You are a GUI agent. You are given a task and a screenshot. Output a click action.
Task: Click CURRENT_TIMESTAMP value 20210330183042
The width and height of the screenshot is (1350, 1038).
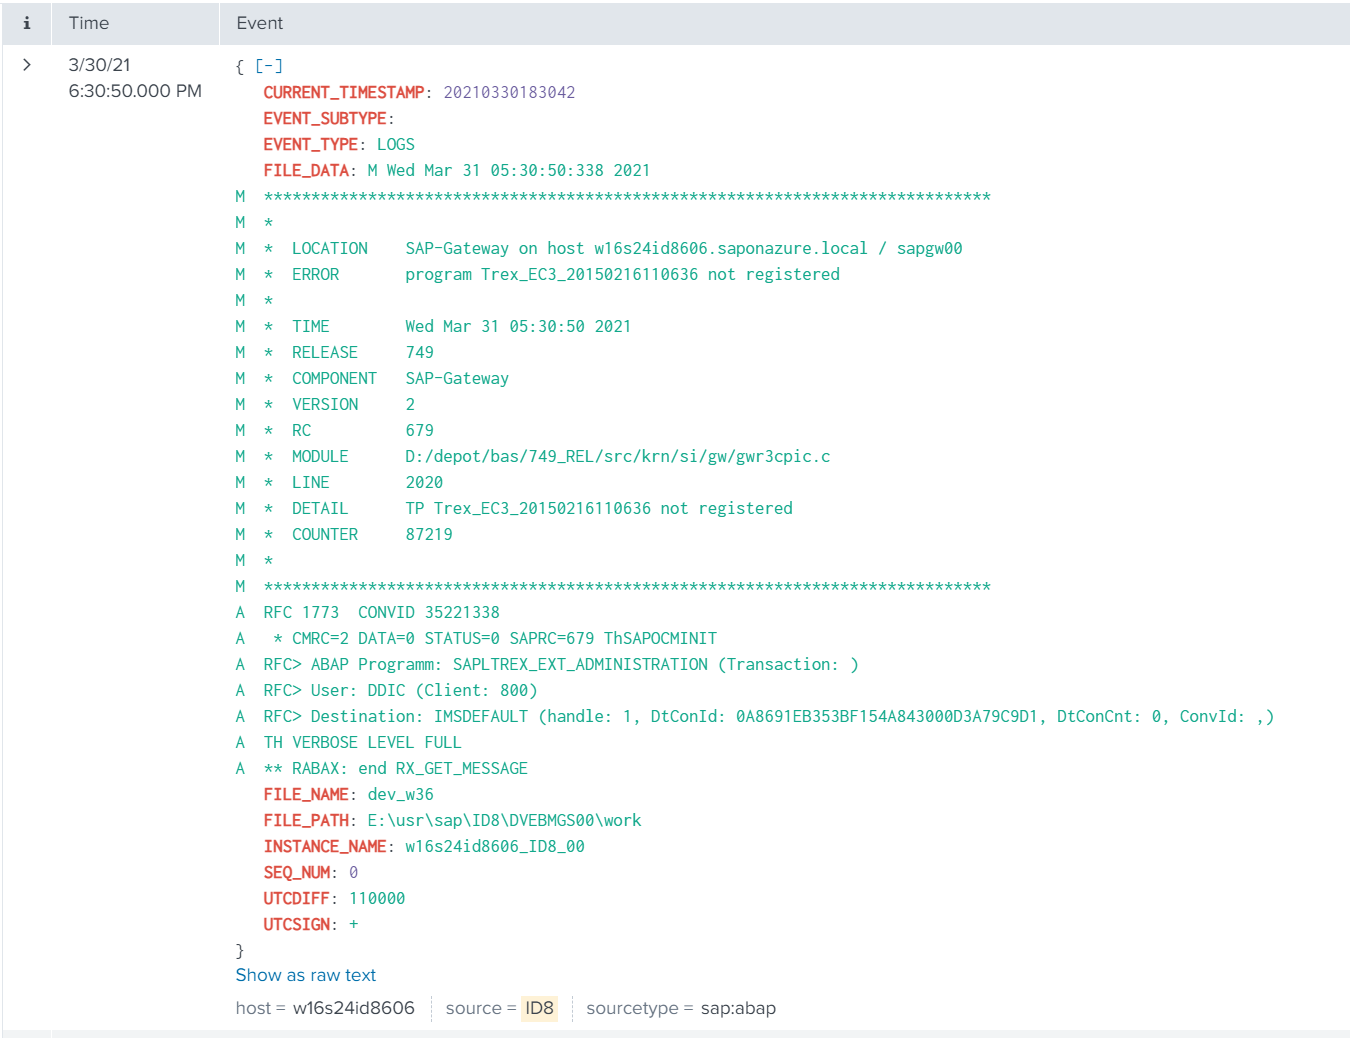(509, 92)
